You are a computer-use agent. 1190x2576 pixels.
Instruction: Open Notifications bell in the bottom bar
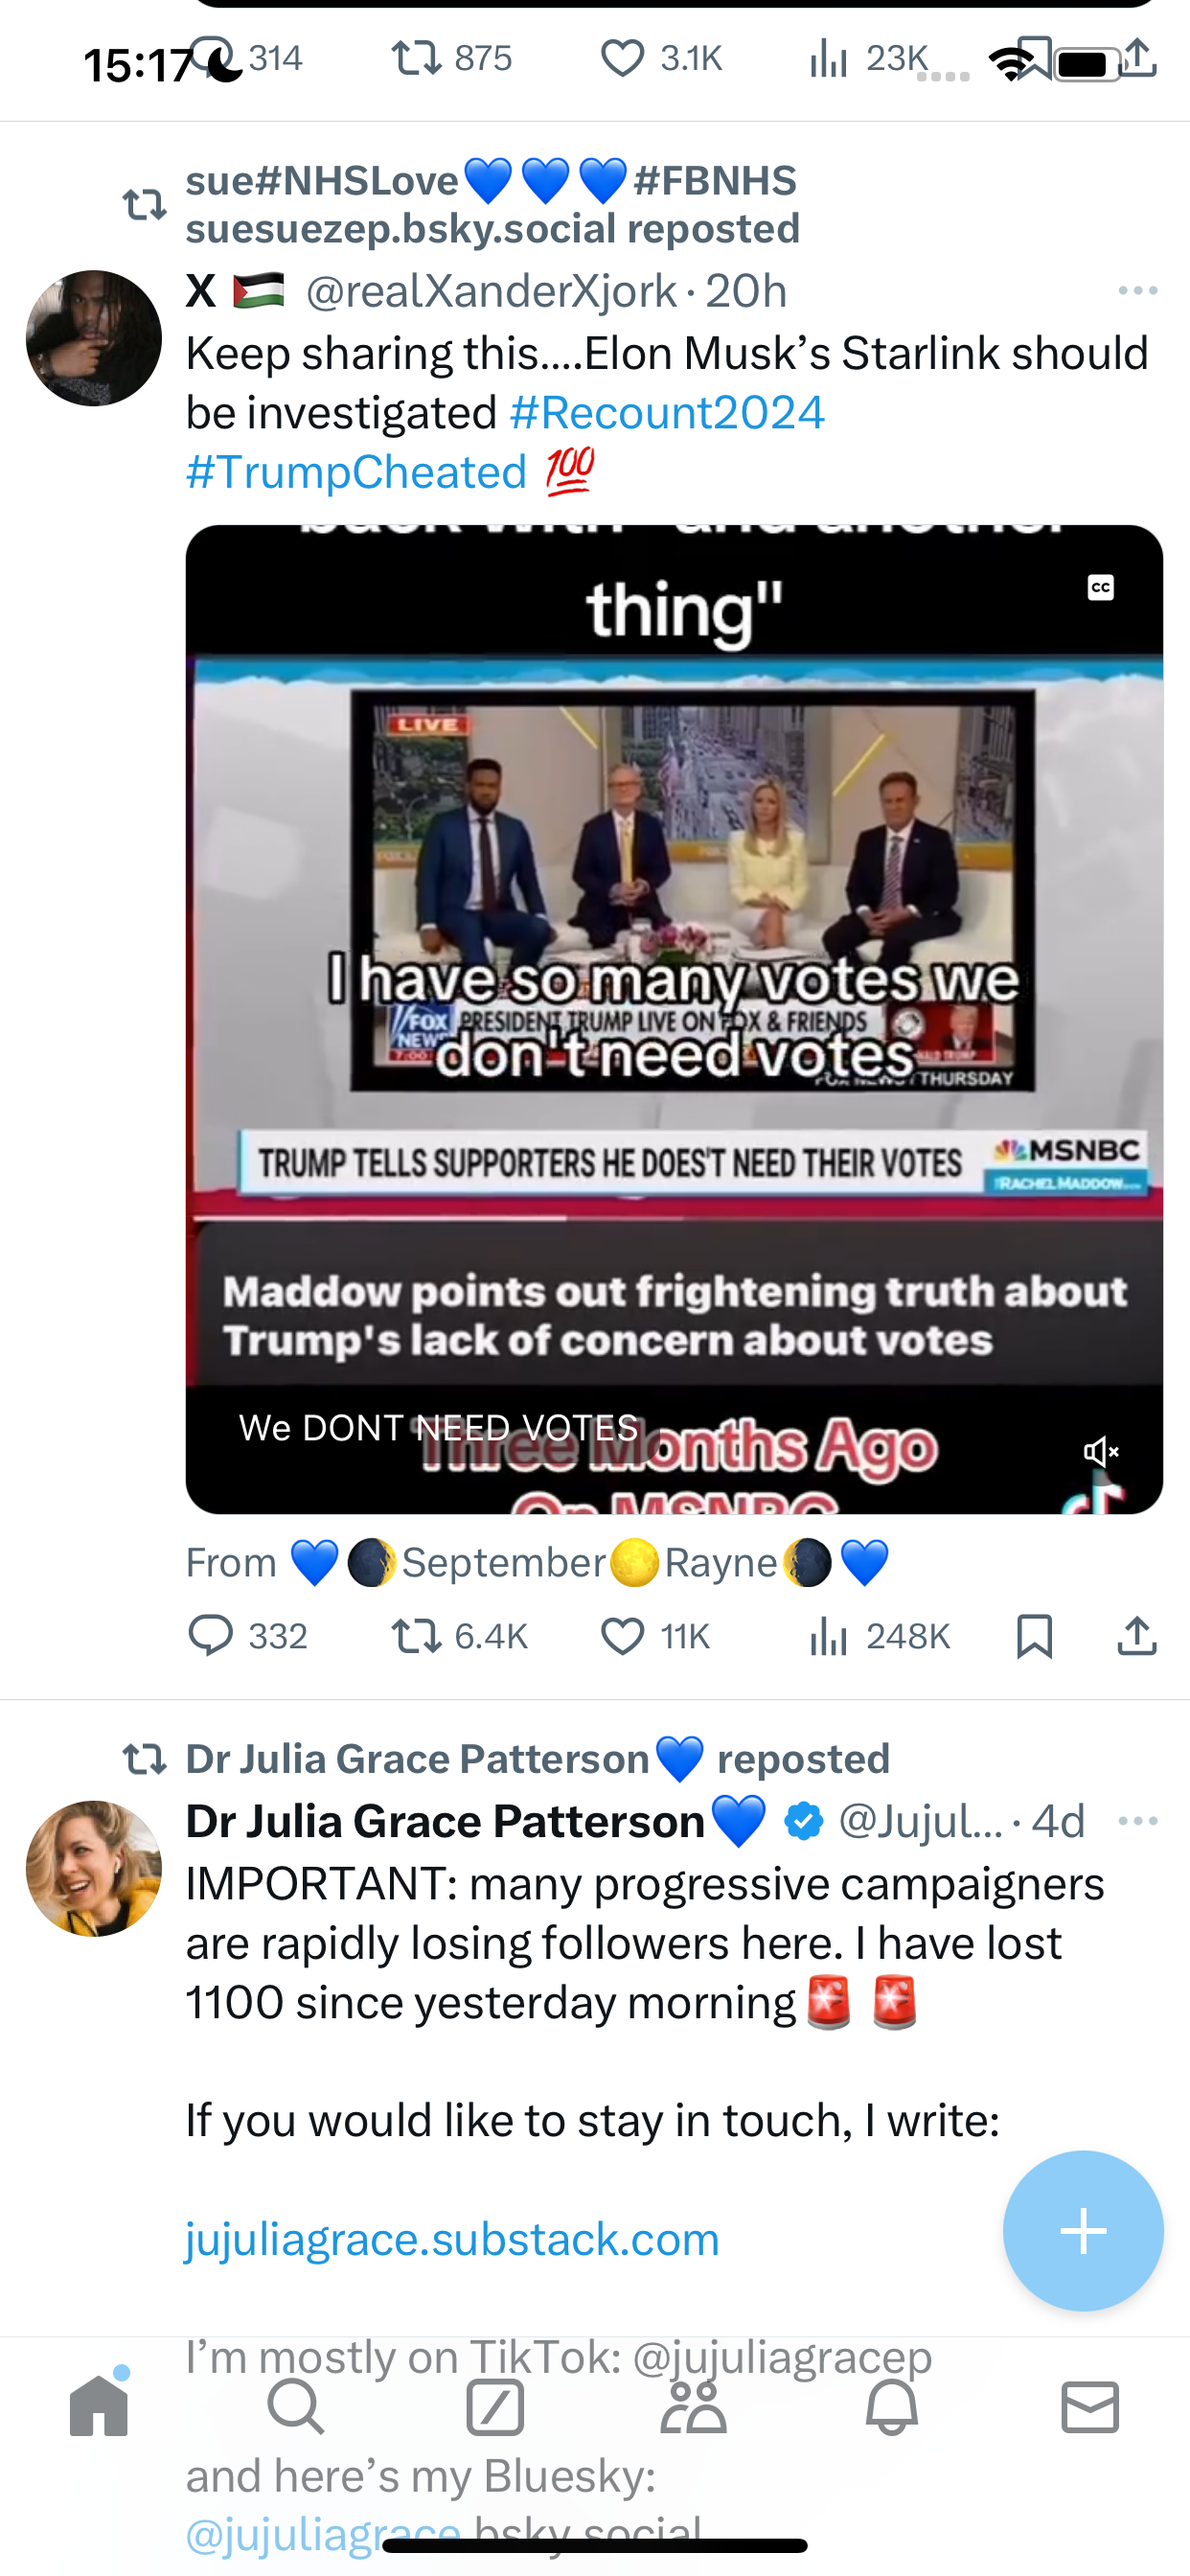(892, 2406)
